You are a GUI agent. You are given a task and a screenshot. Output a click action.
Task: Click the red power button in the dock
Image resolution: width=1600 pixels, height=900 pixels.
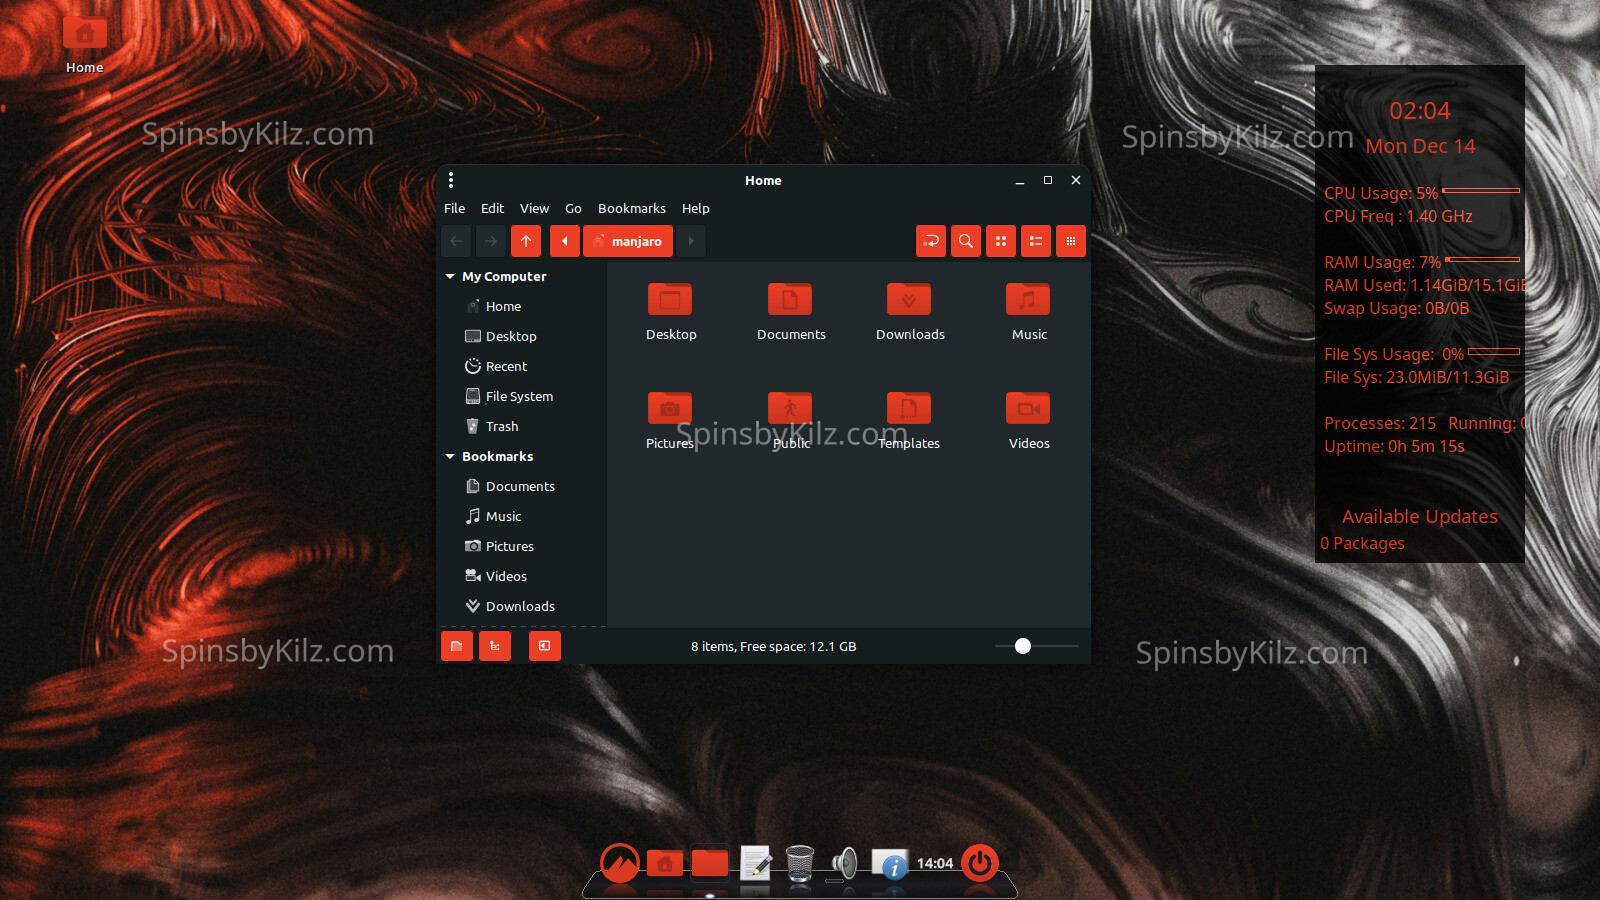pos(979,862)
